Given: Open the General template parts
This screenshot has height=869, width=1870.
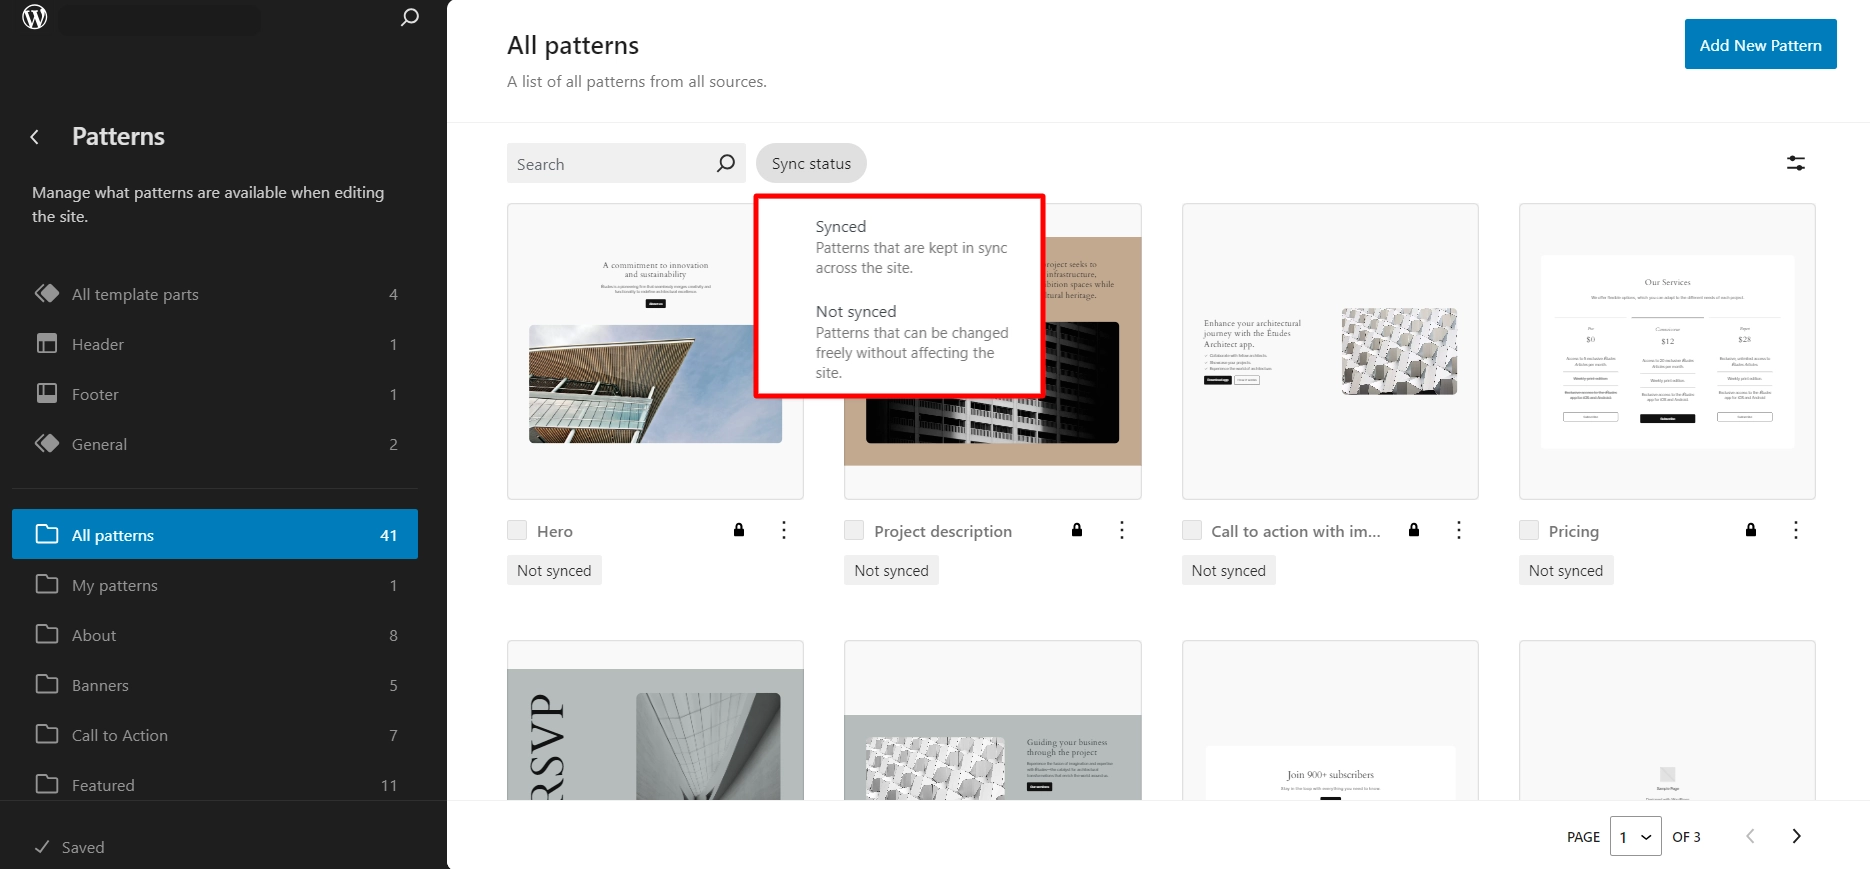Looking at the screenshot, I should pyautogui.click(x=215, y=444).
